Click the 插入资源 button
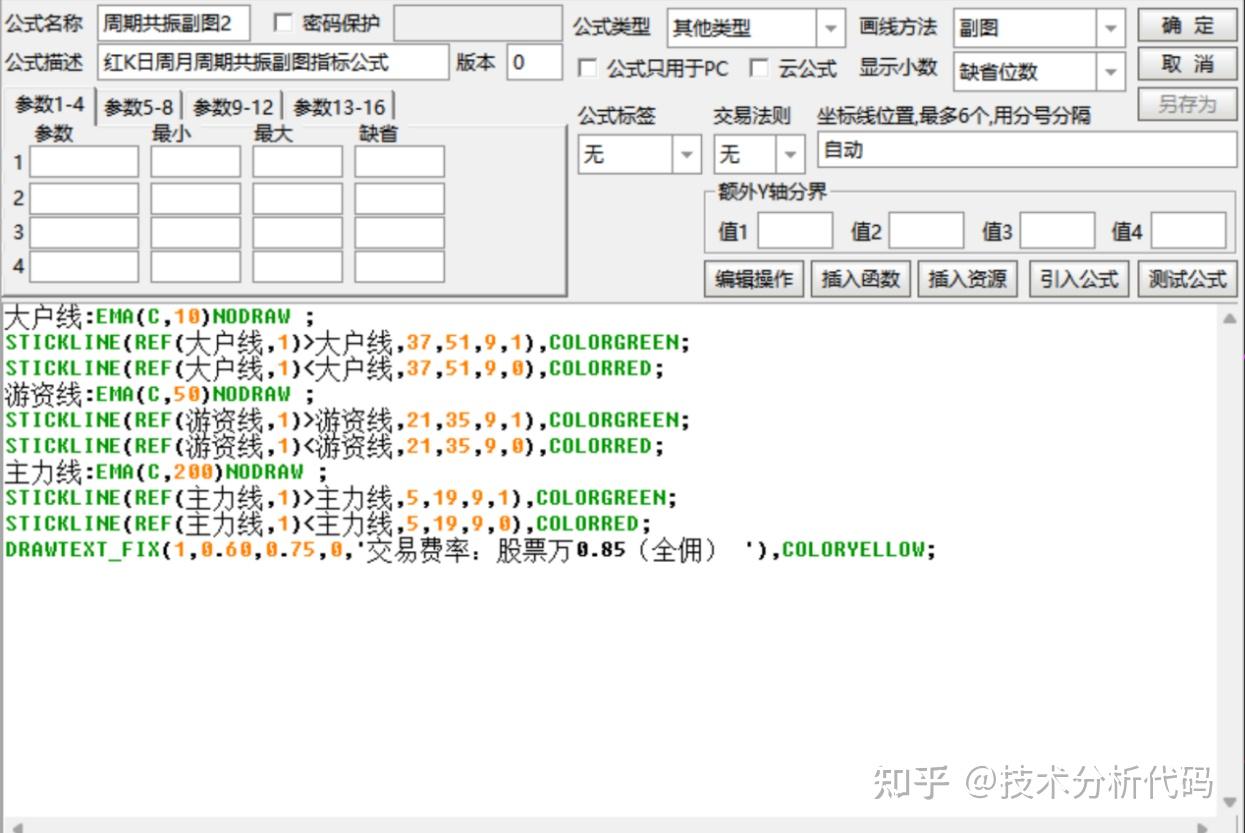This screenshot has width=1245, height=833. point(968,279)
